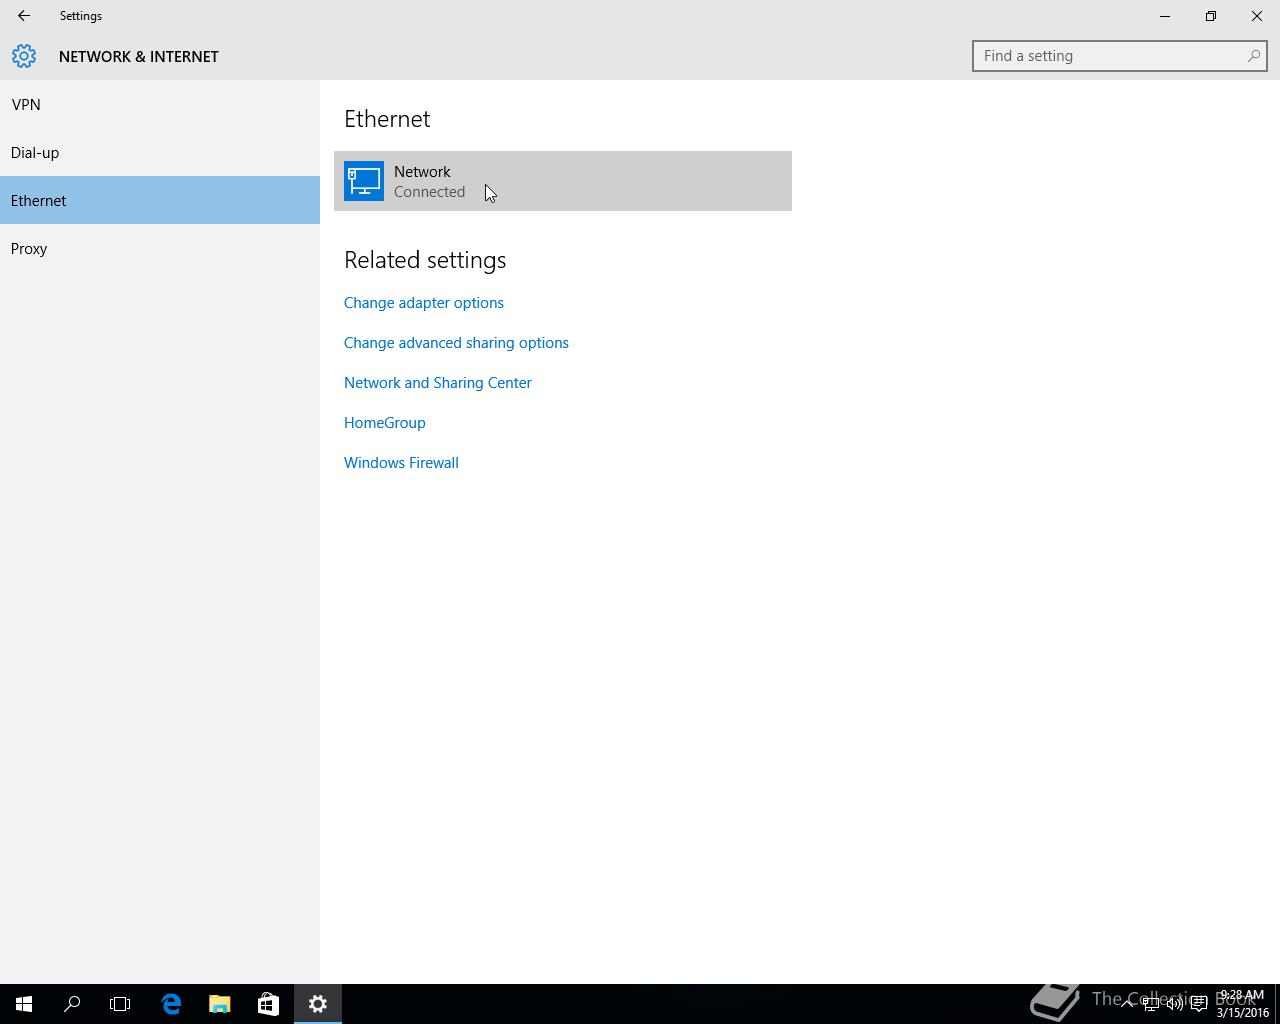Click the blue Ethernet network adapter icon
The height and width of the screenshot is (1024, 1280).
[364, 181]
